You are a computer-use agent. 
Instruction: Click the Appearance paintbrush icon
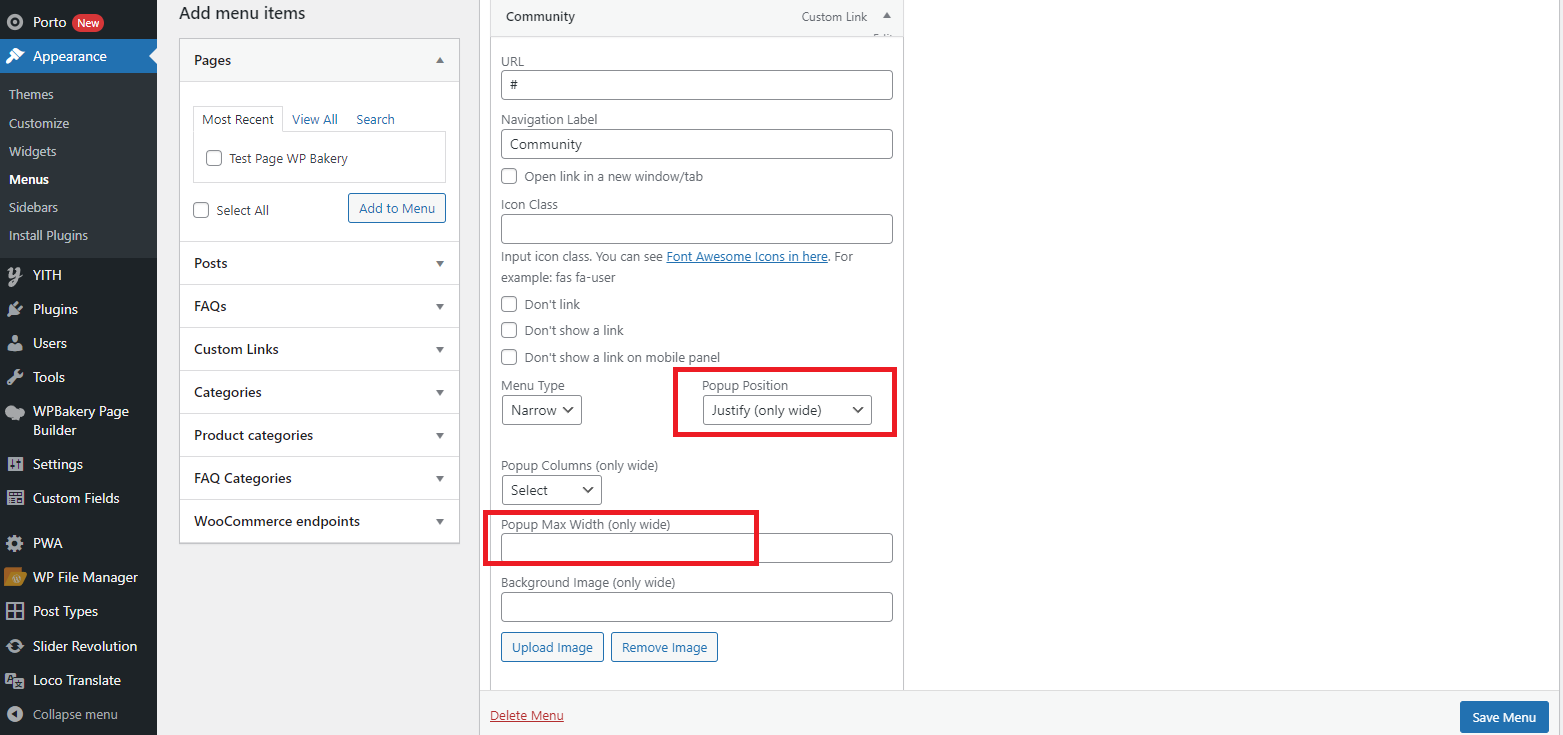(x=15, y=56)
